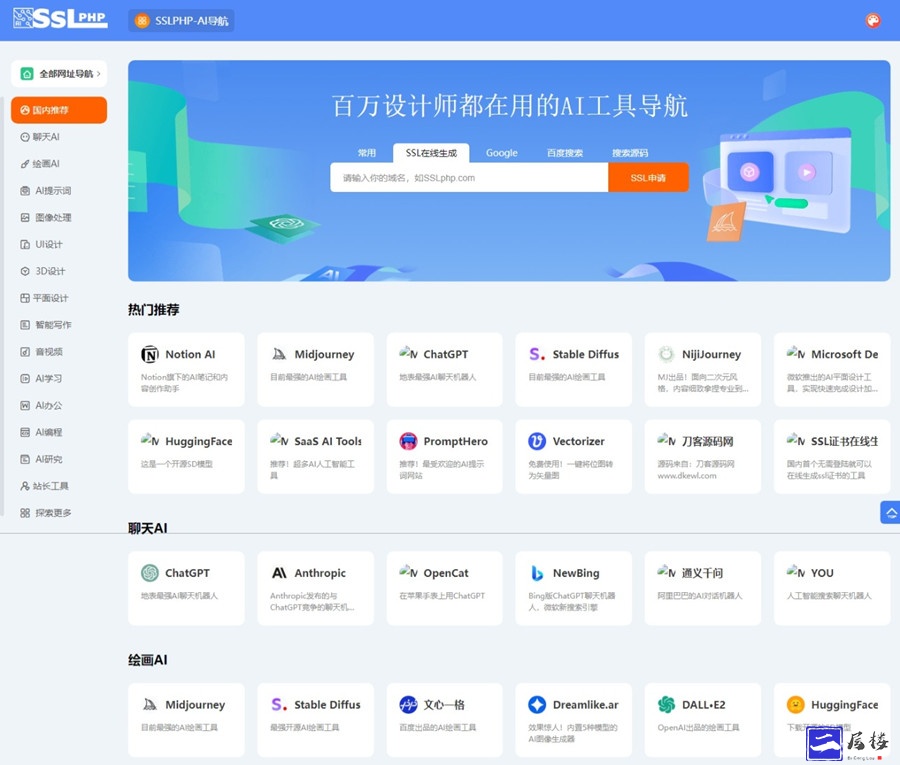Open the Midjourney card in 热门推荐
Image resolution: width=900 pixels, height=765 pixels.
(x=315, y=370)
